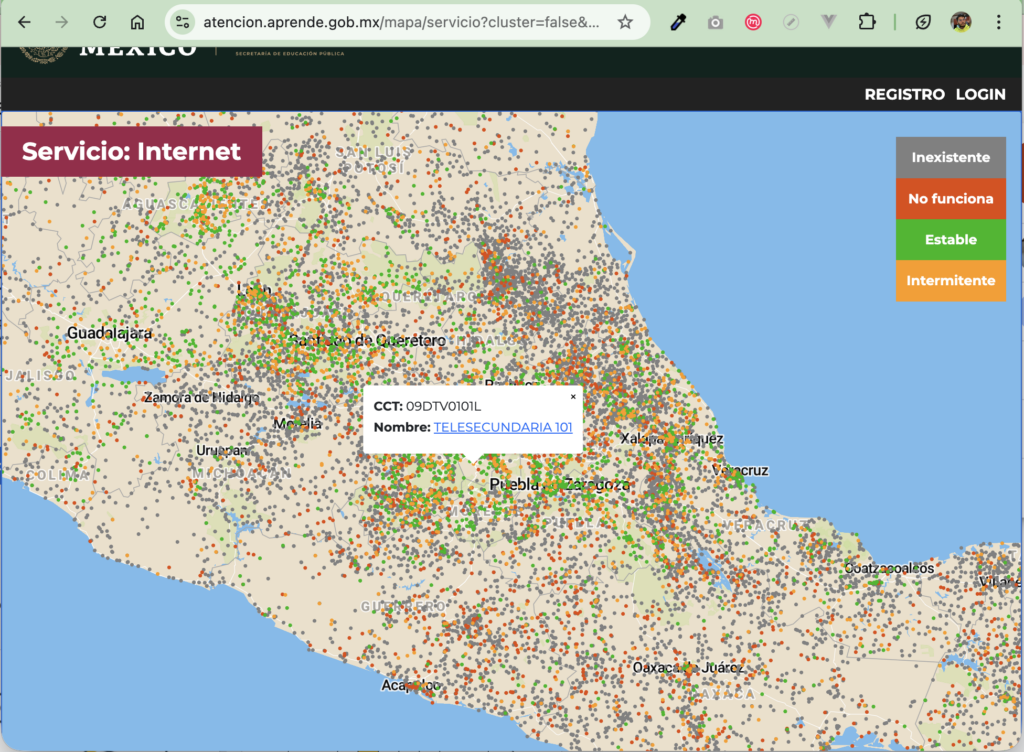Viewport: 1024px width, 752px height.
Task: Toggle the Inexistente legend filter
Action: click(950, 157)
